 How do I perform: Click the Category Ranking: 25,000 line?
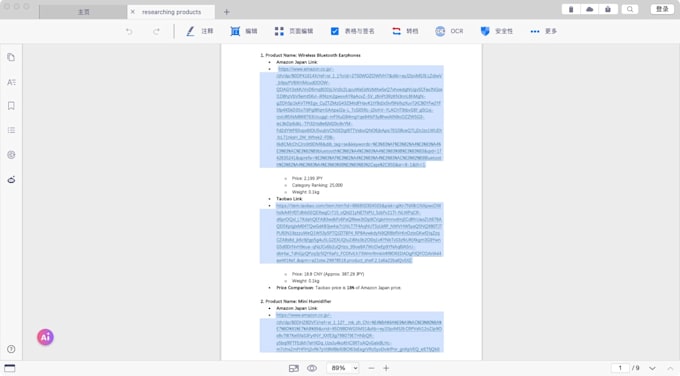point(317,185)
